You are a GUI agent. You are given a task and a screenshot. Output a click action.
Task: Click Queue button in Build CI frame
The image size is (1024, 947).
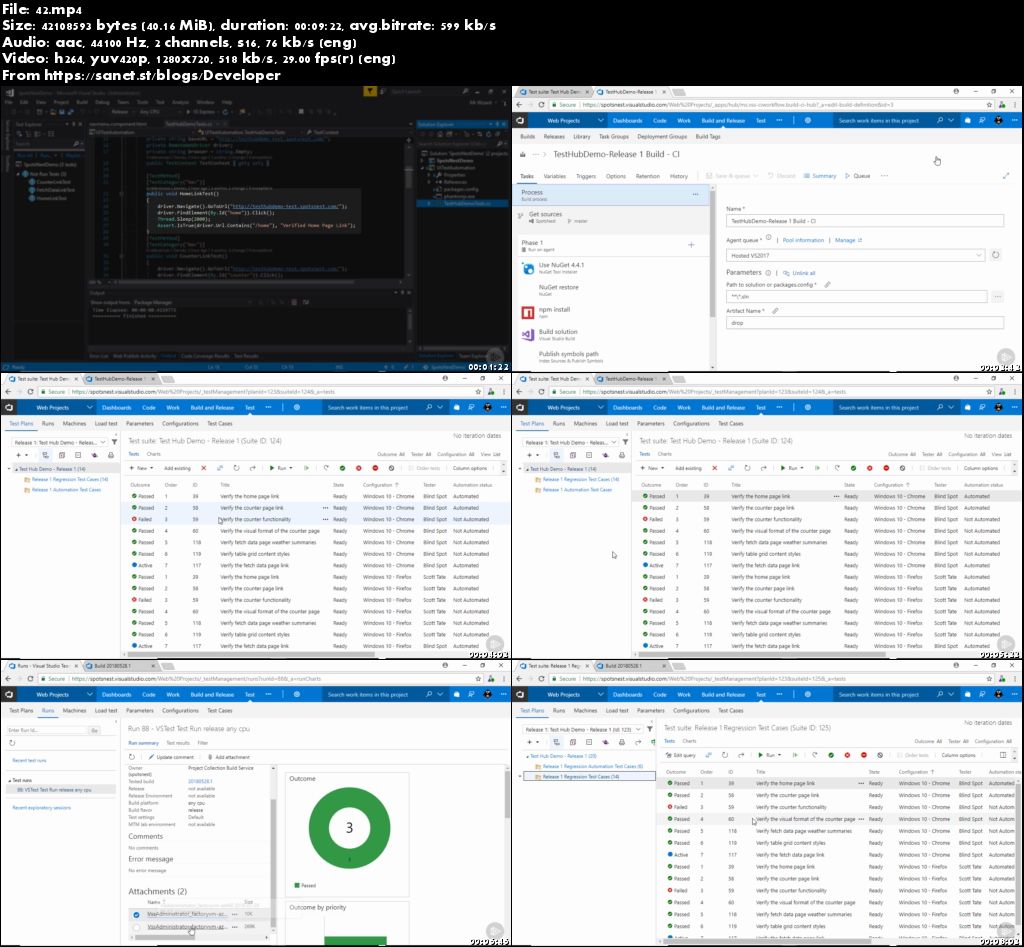(858, 176)
